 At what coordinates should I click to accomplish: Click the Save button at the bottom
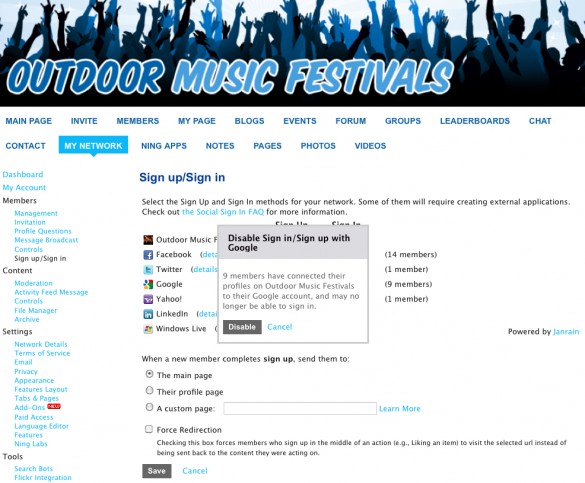[157, 471]
